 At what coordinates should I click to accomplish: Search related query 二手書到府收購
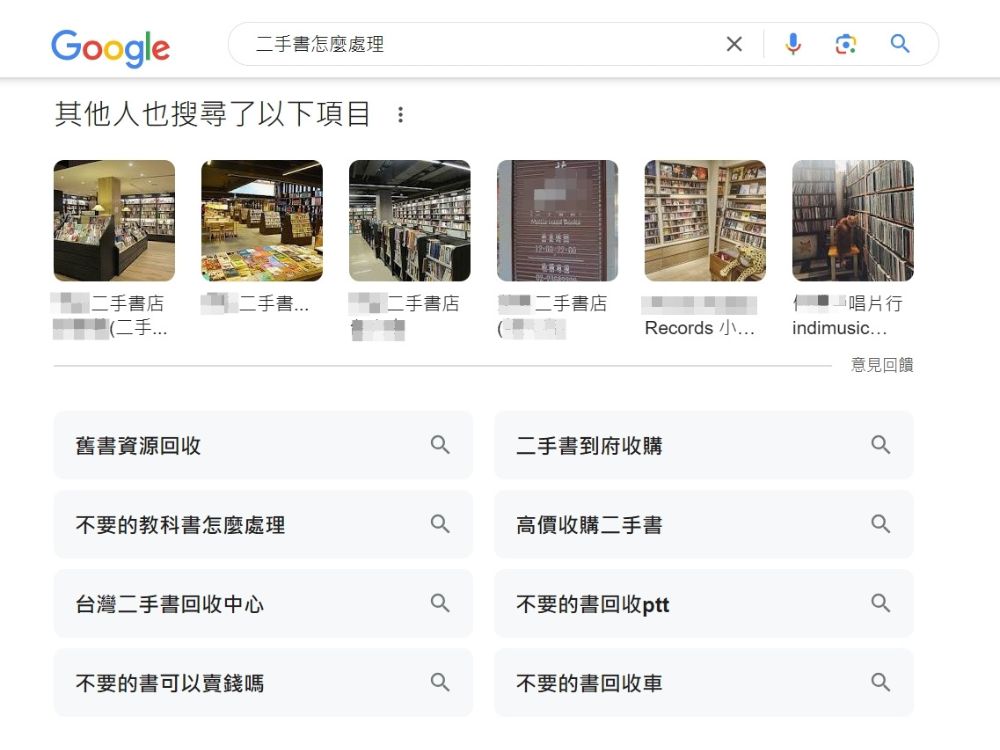pos(704,445)
